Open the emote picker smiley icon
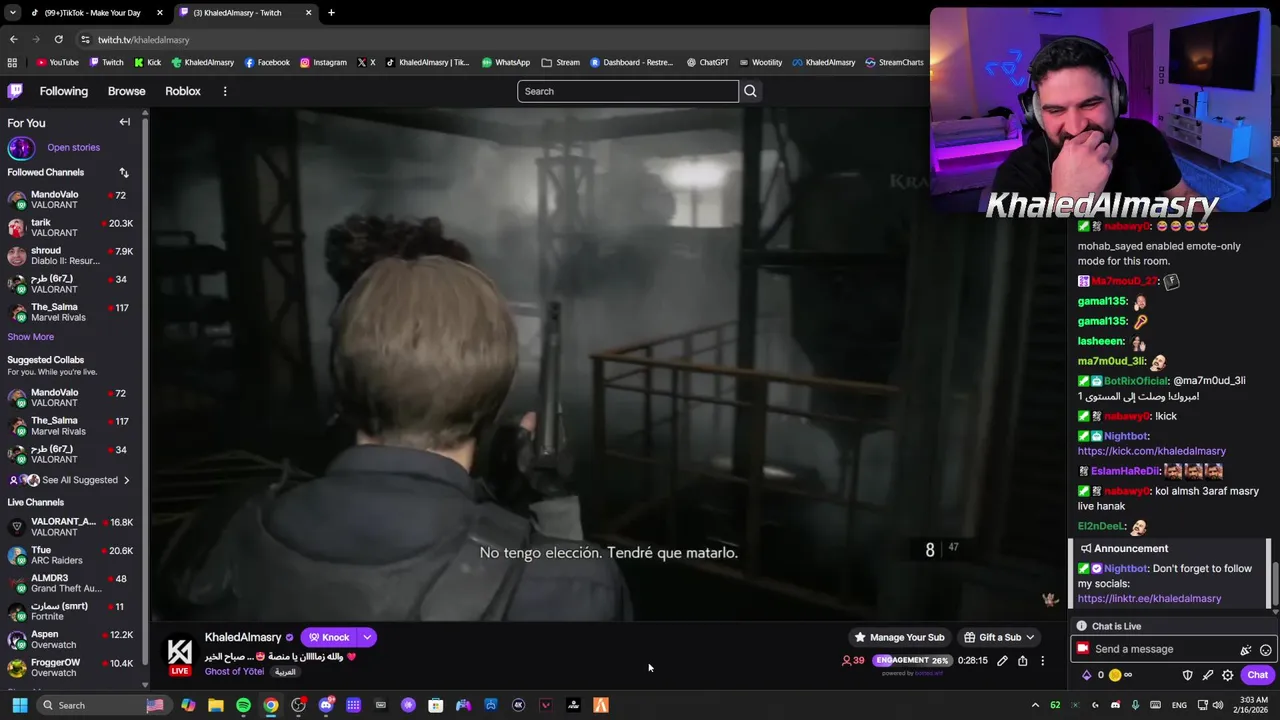Viewport: 1280px width, 720px height. [1265, 650]
